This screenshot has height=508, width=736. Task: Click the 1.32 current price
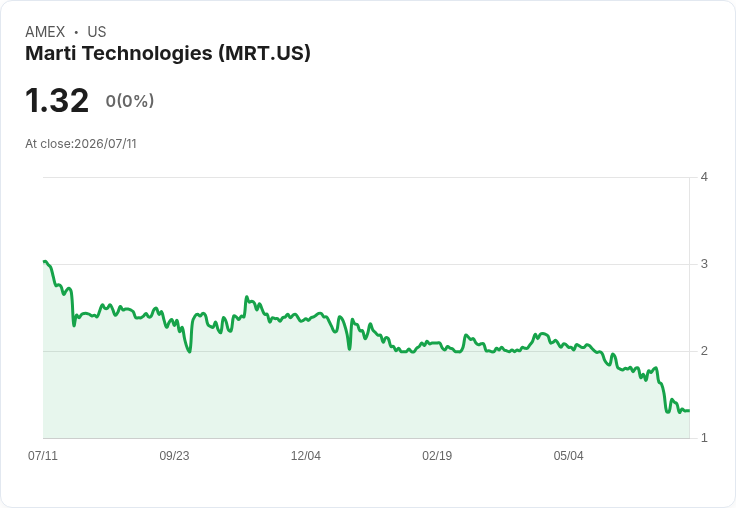pos(57,100)
